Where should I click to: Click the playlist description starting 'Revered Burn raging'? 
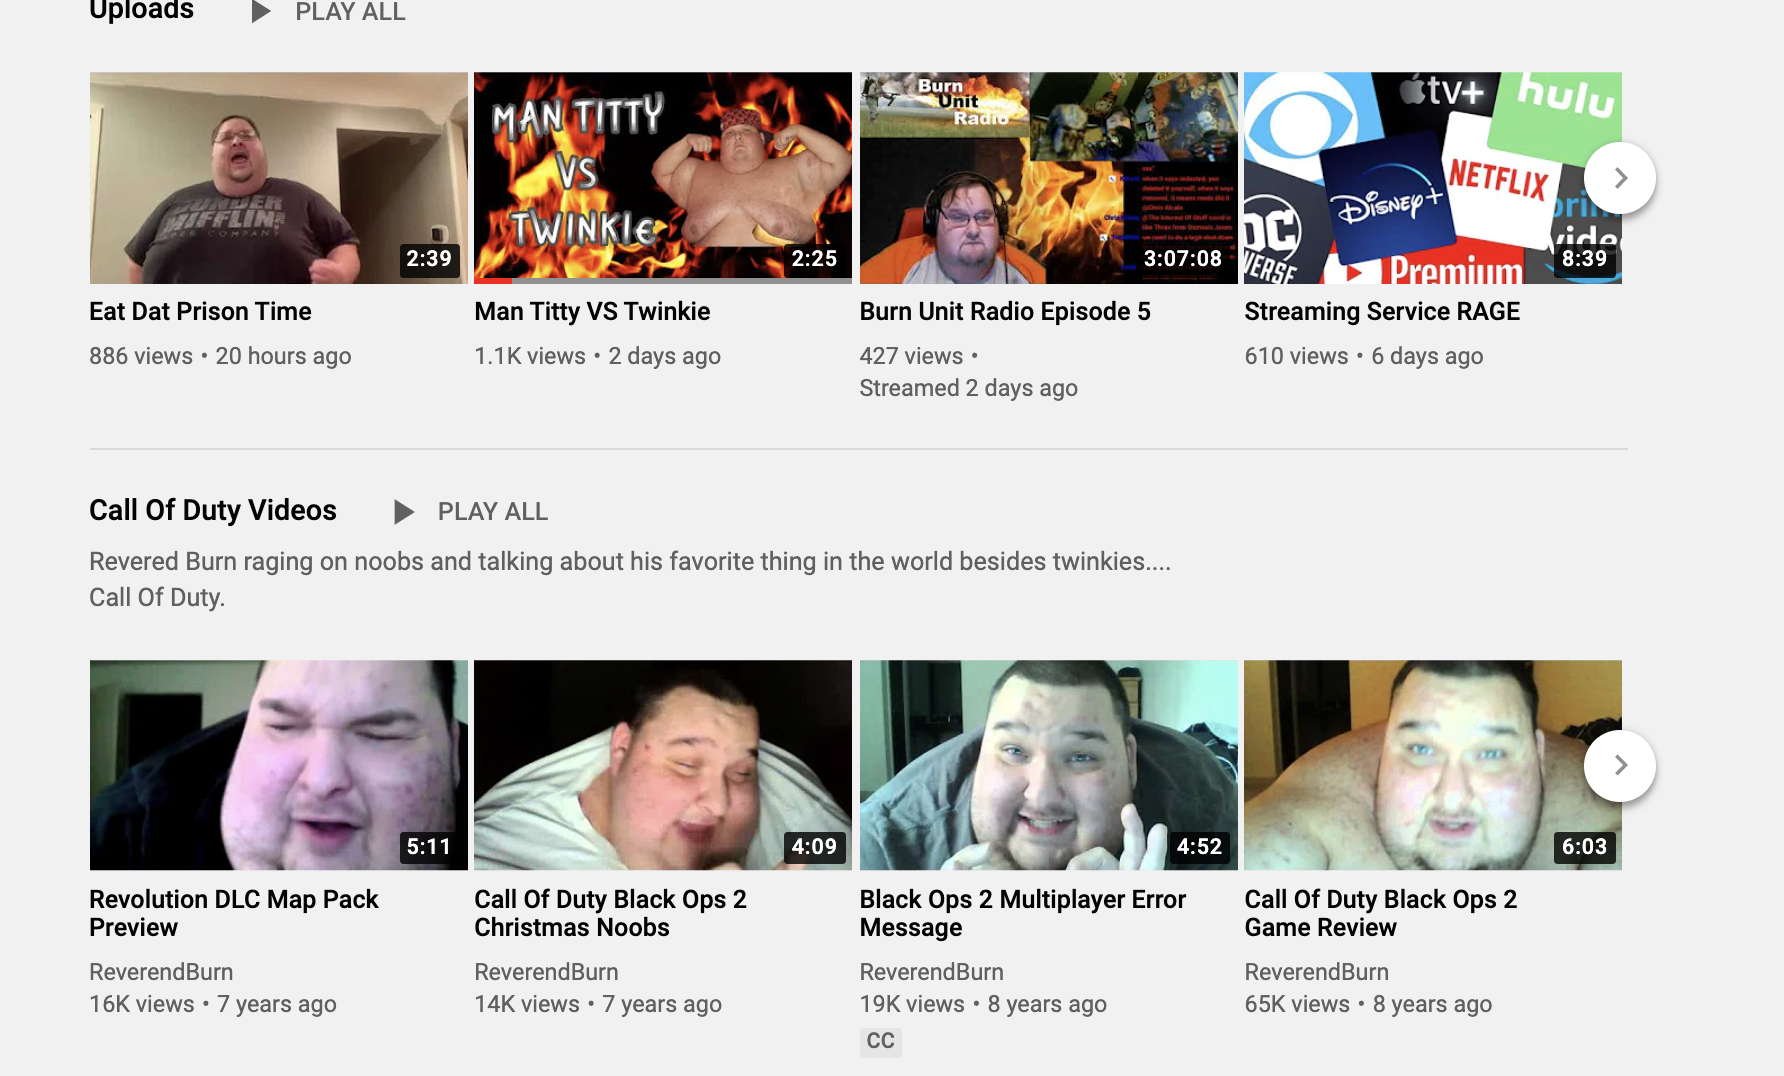pyautogui.click(x=630, y=579)
